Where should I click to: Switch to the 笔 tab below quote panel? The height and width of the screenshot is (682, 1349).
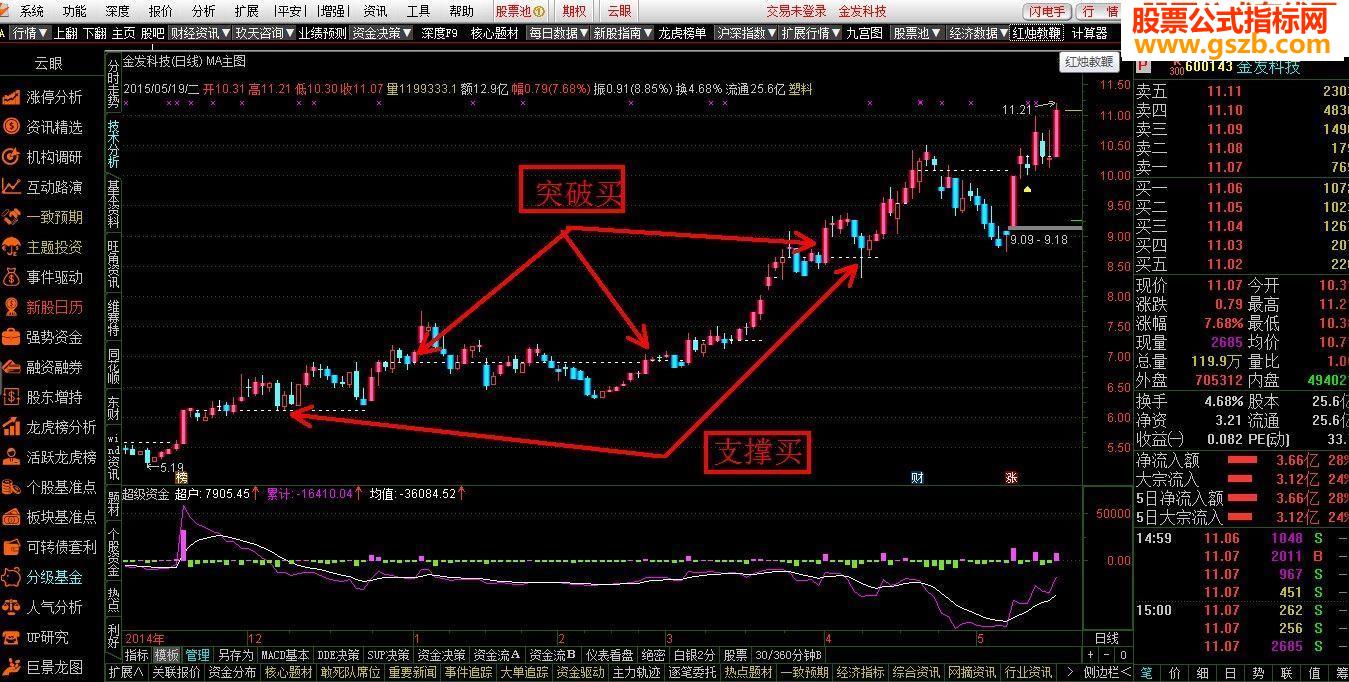1146,673
